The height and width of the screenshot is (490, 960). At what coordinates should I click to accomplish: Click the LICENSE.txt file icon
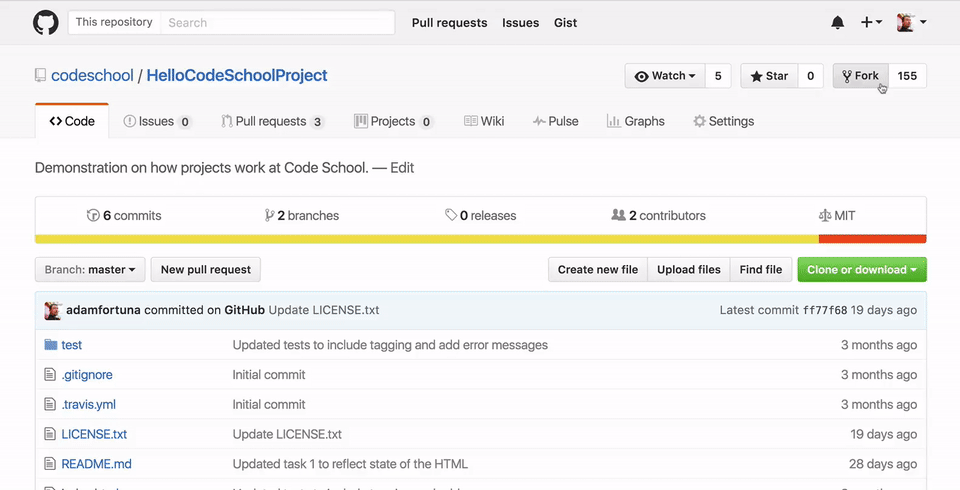tap(50, 434)
